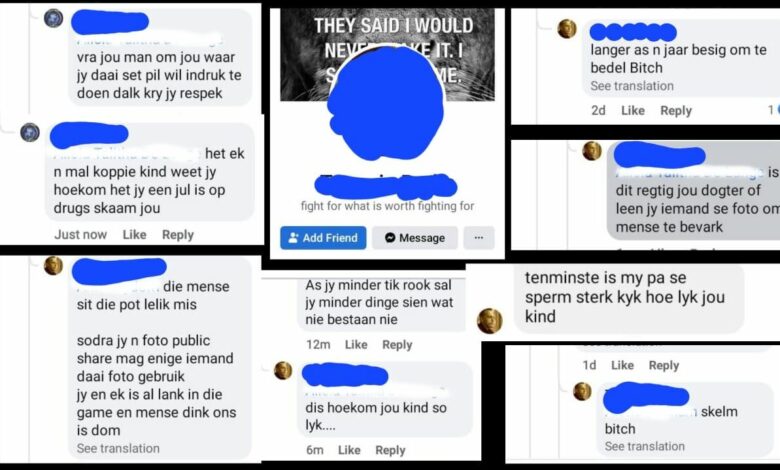Open the three-dots more options menu
Screen dimensions: 780x470
click(x=479, y=238)
